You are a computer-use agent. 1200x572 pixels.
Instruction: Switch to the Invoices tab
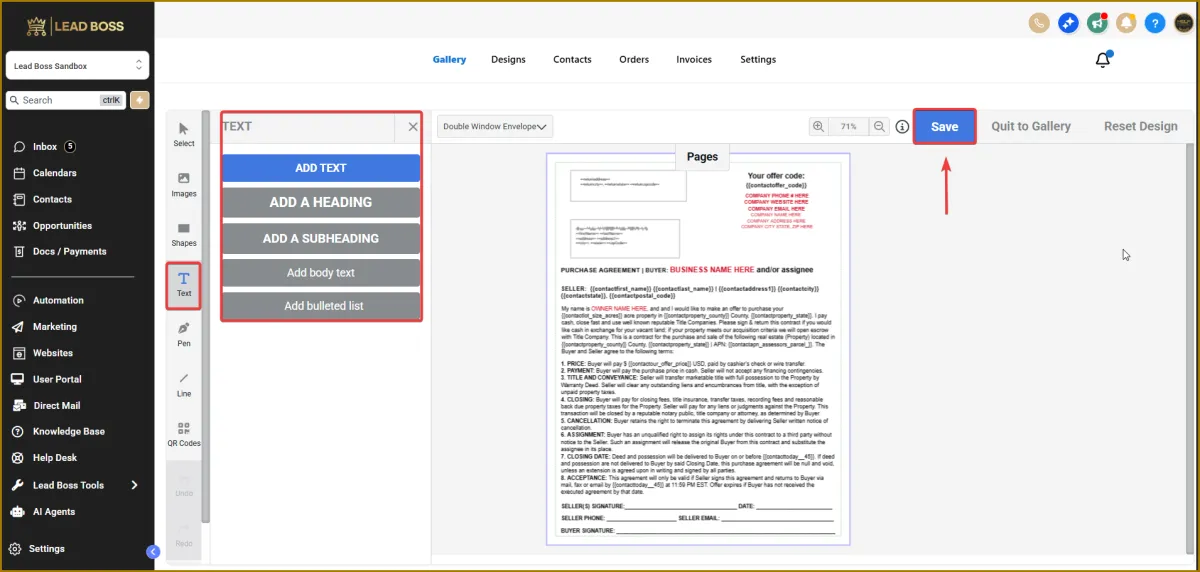click(694, 60)
